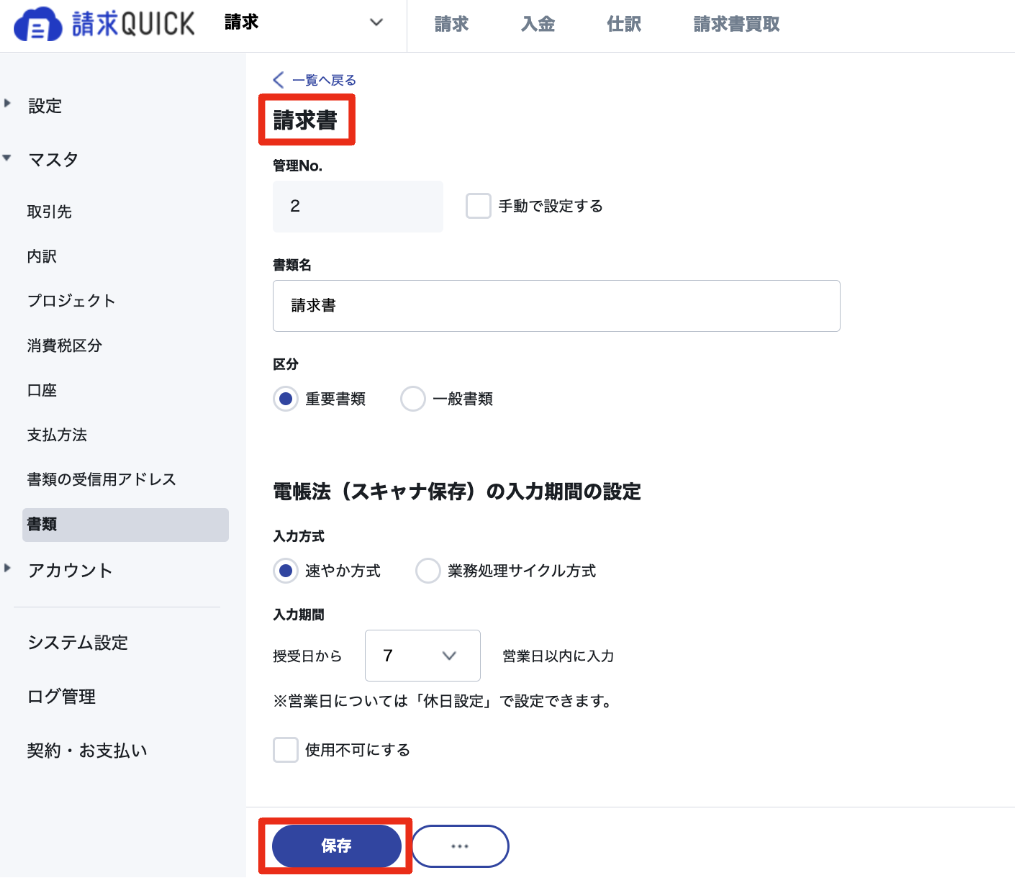Click the 管理No. field showing 2
The width and height of the screenshot is (1015, 882).
pyautogui.click(x=358, y=206)
